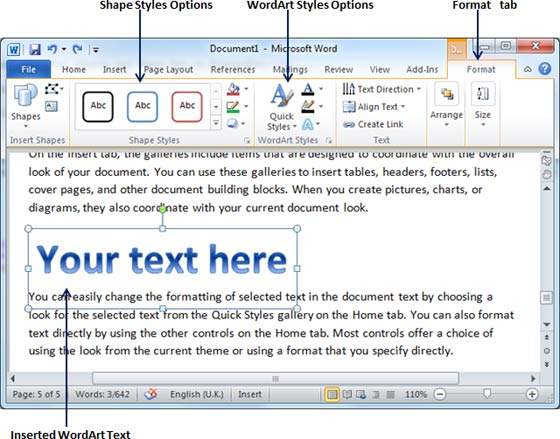Save the document with the floppy disk icon
Image resolution: width=560 pixels, height=439 pixels.
35,49
